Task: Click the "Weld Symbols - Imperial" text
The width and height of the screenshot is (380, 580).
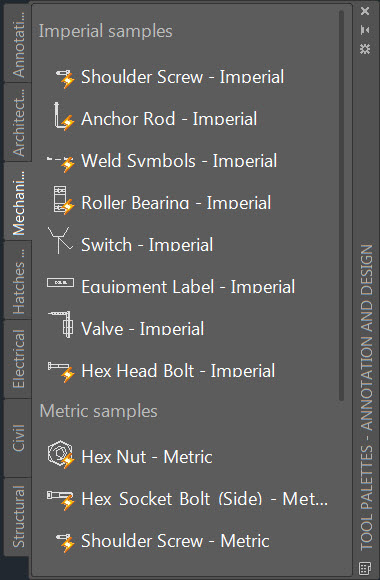Action: pyautogui.click(x=179, y=161)
